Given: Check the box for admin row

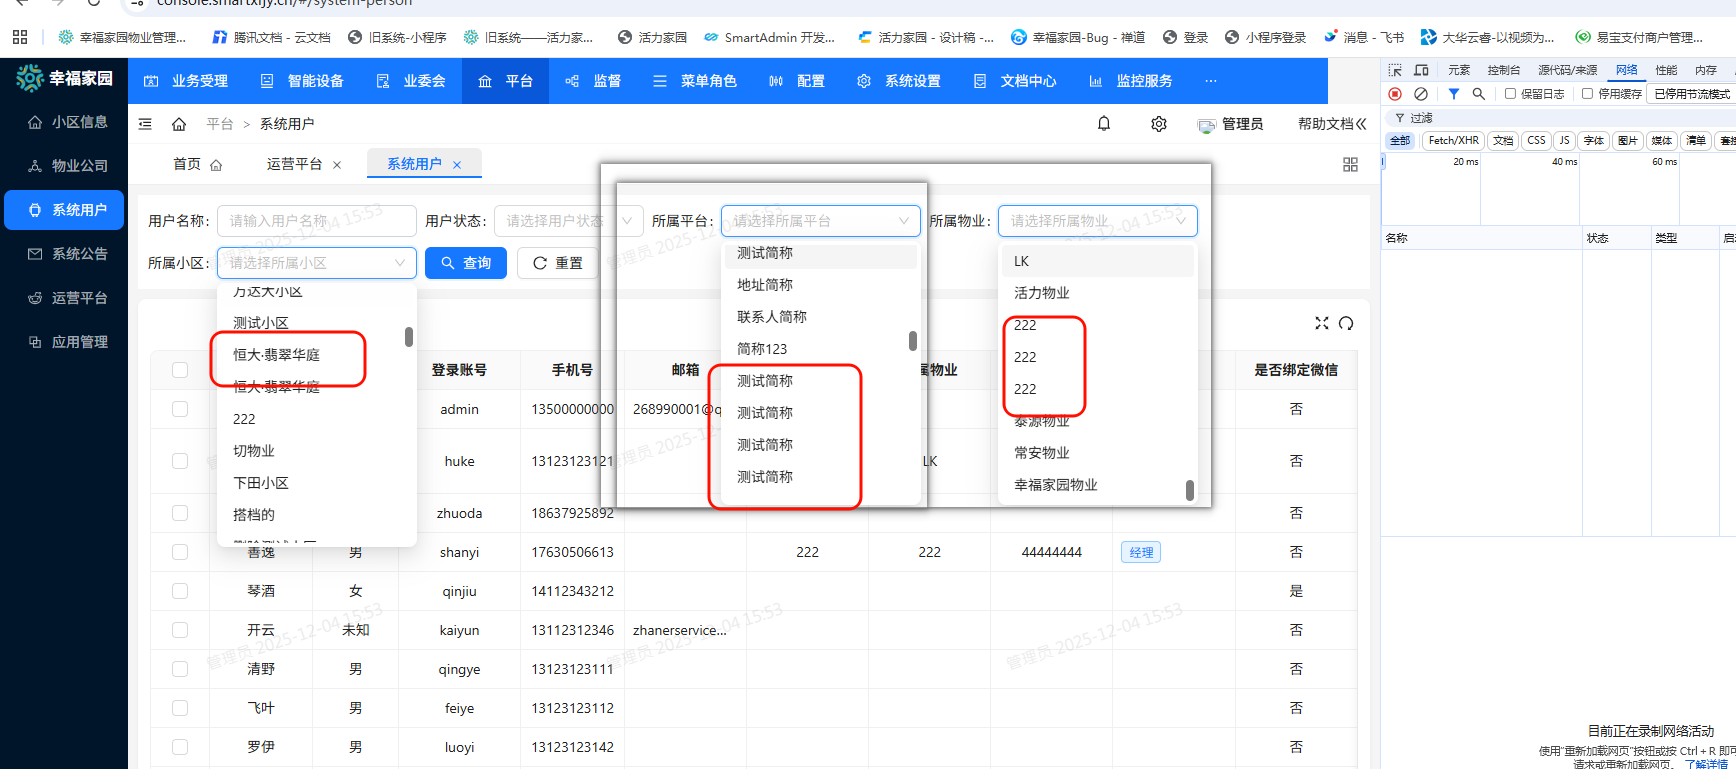Looking at the screenshot, I should coord(180,409).
